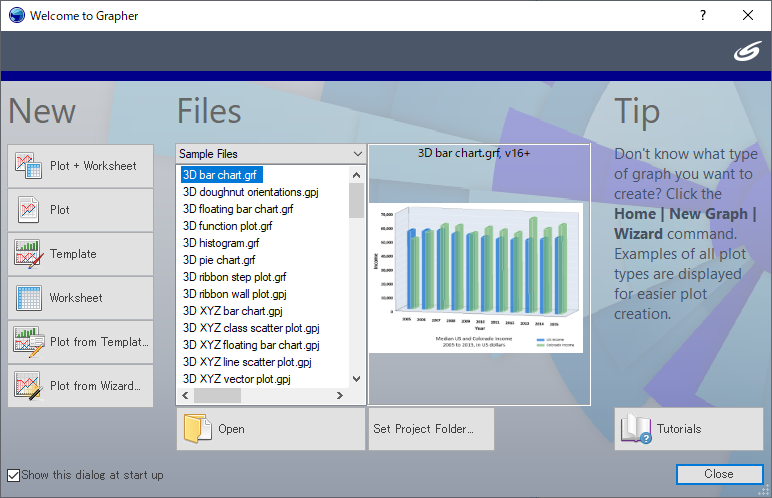Image resolution: width=772 pixels, height=498 pixels.
Task: Select 3D XYZ floating bar chart.gpj
Action: [251, 345]
